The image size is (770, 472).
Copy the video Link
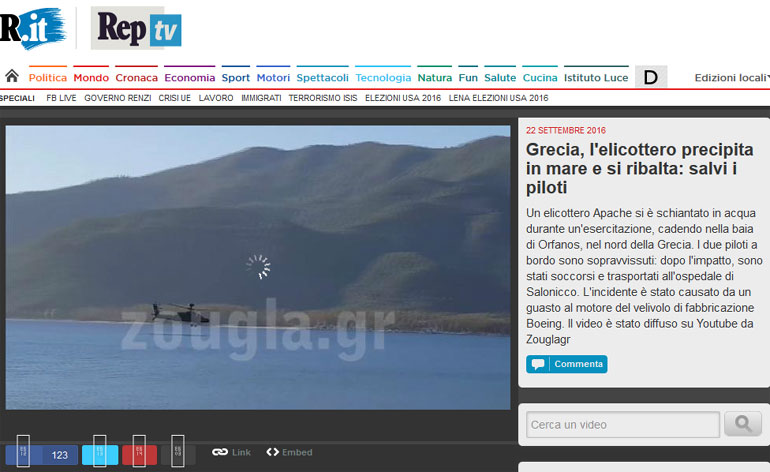[x=231, y=453]
